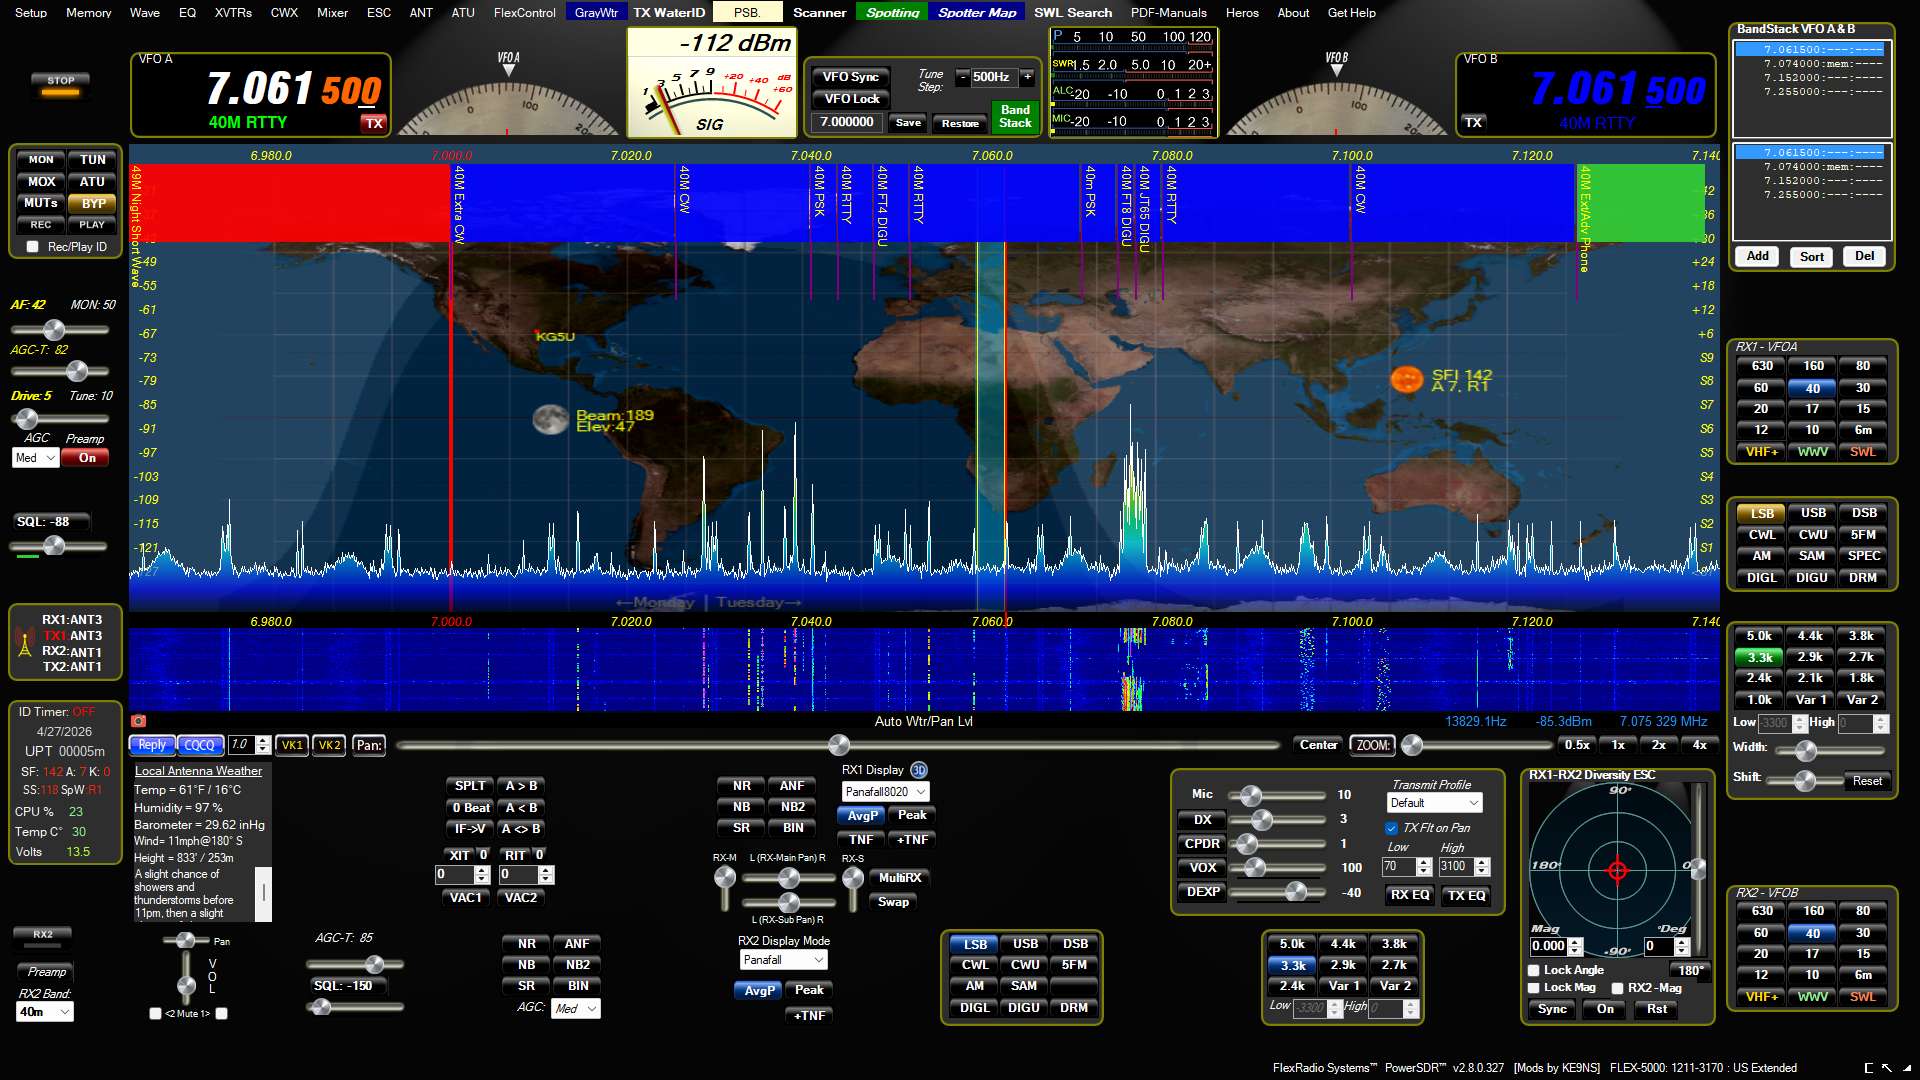Increase the diversity Mag 0.000 value
This screenshot has width=1920, height=1080.
coord(1576,942)
